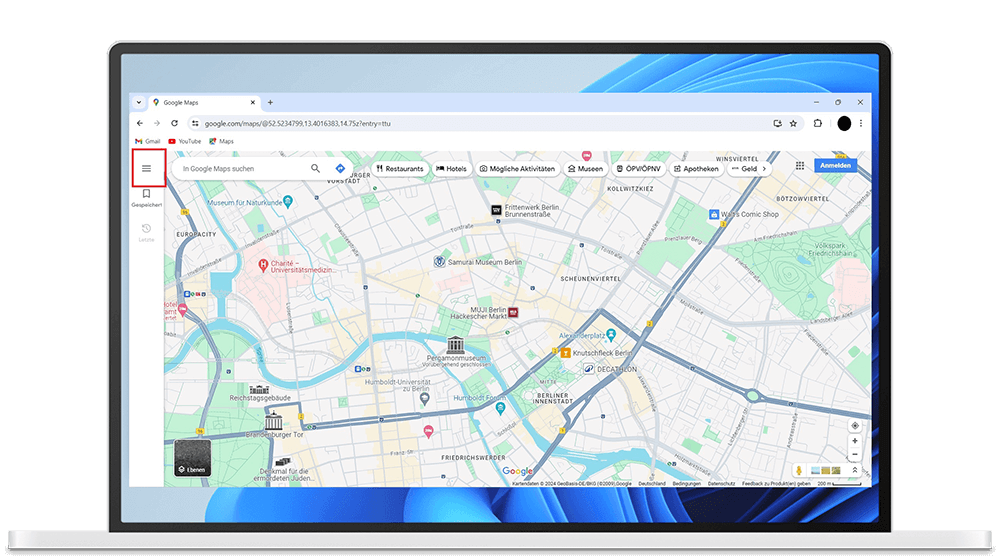The height and width of the screenshot is (558, 1000).
Task: Select the Restaurants category chip
Action: [400, 168]
